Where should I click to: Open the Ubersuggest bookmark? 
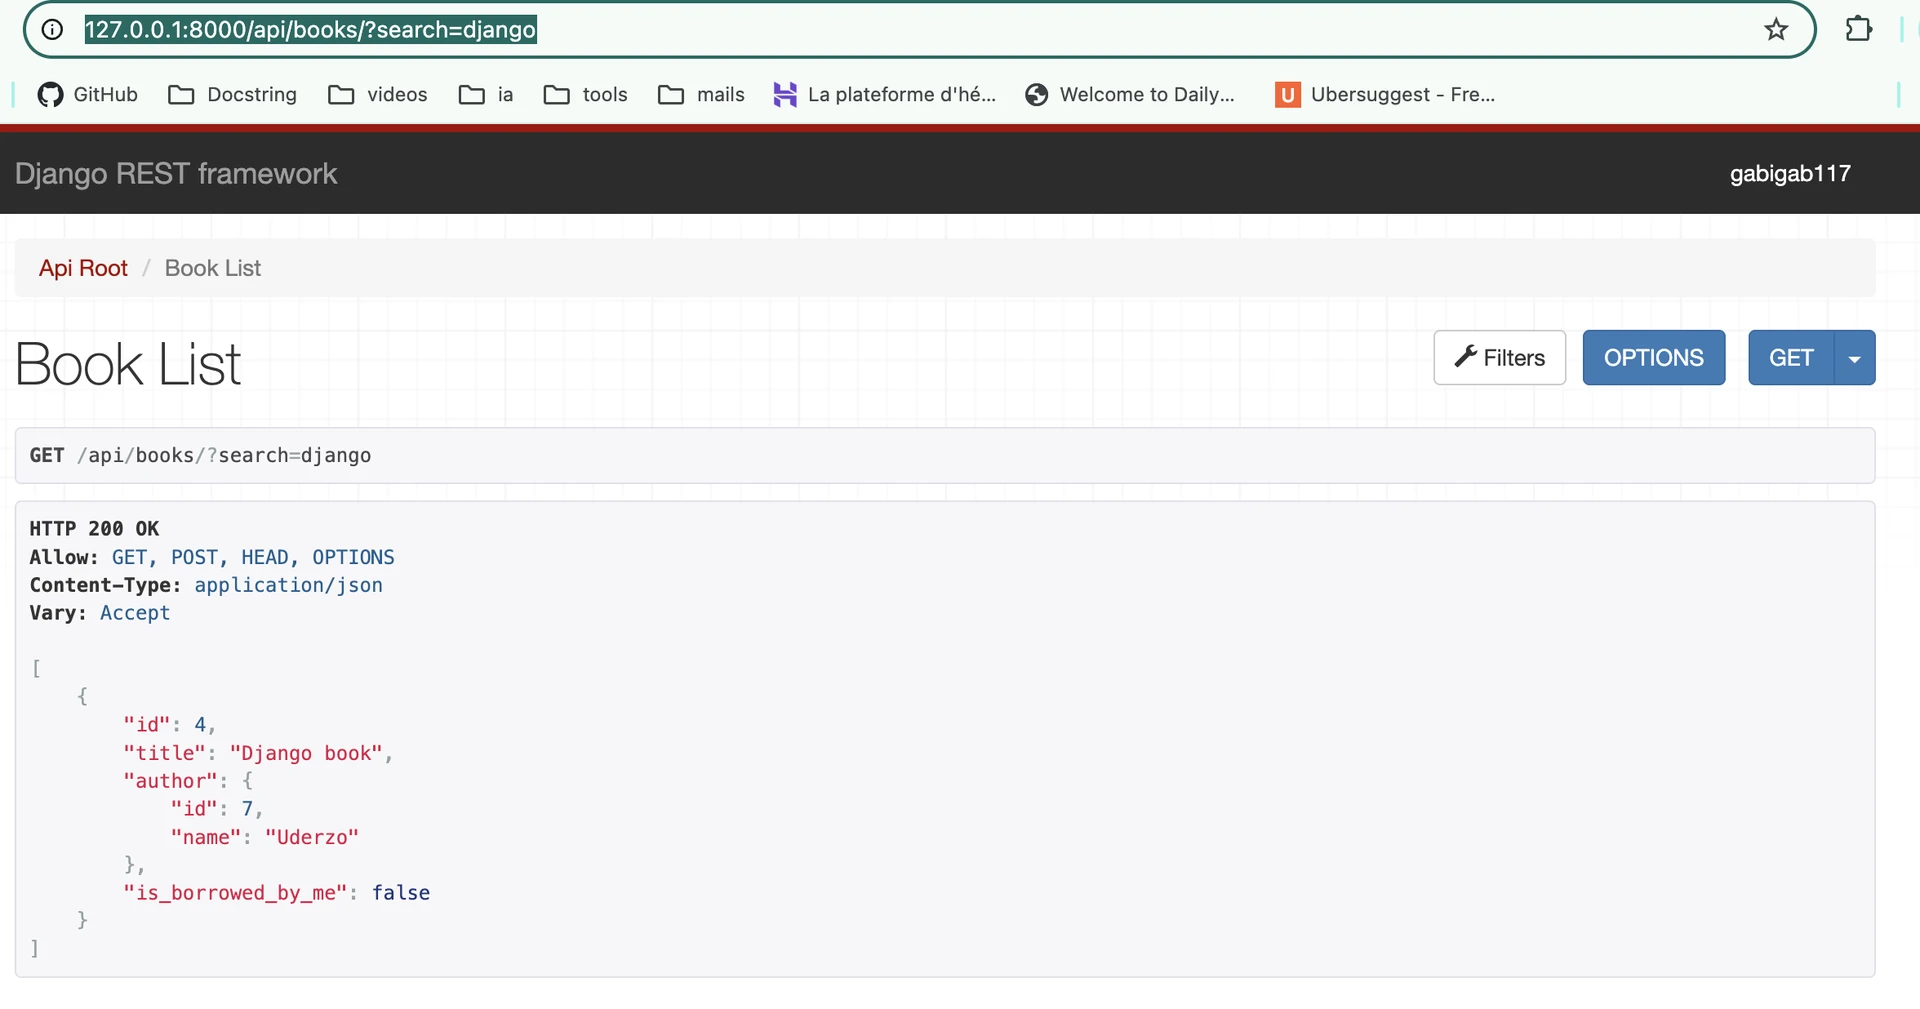(x=1385, y=95)
